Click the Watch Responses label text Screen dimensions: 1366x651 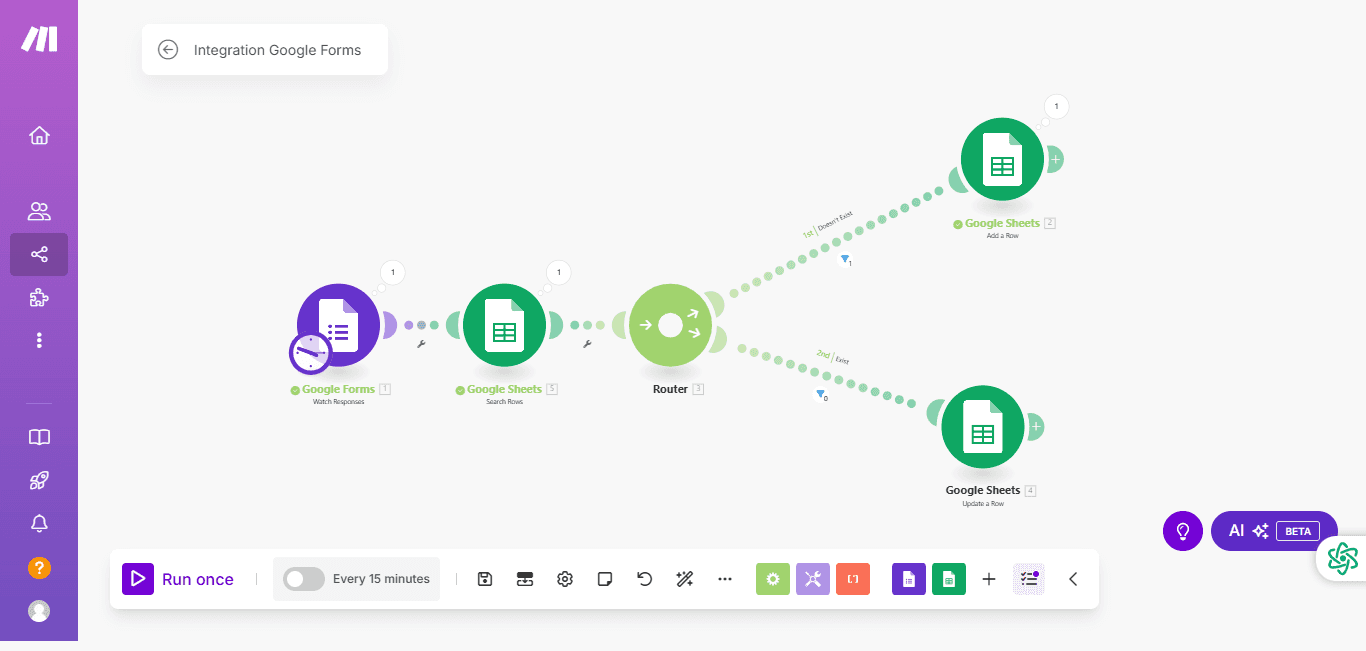[338, 402]
